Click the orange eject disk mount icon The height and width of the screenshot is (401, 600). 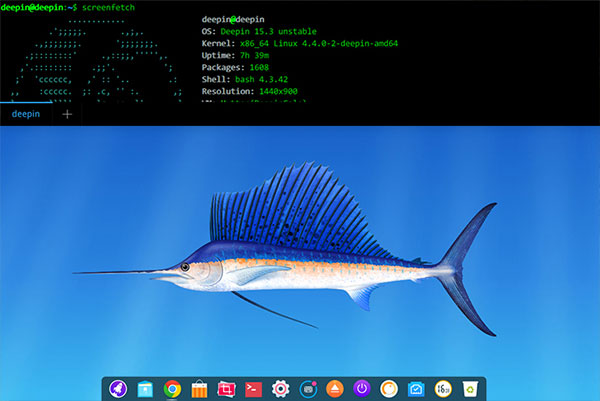click(335, 389)
